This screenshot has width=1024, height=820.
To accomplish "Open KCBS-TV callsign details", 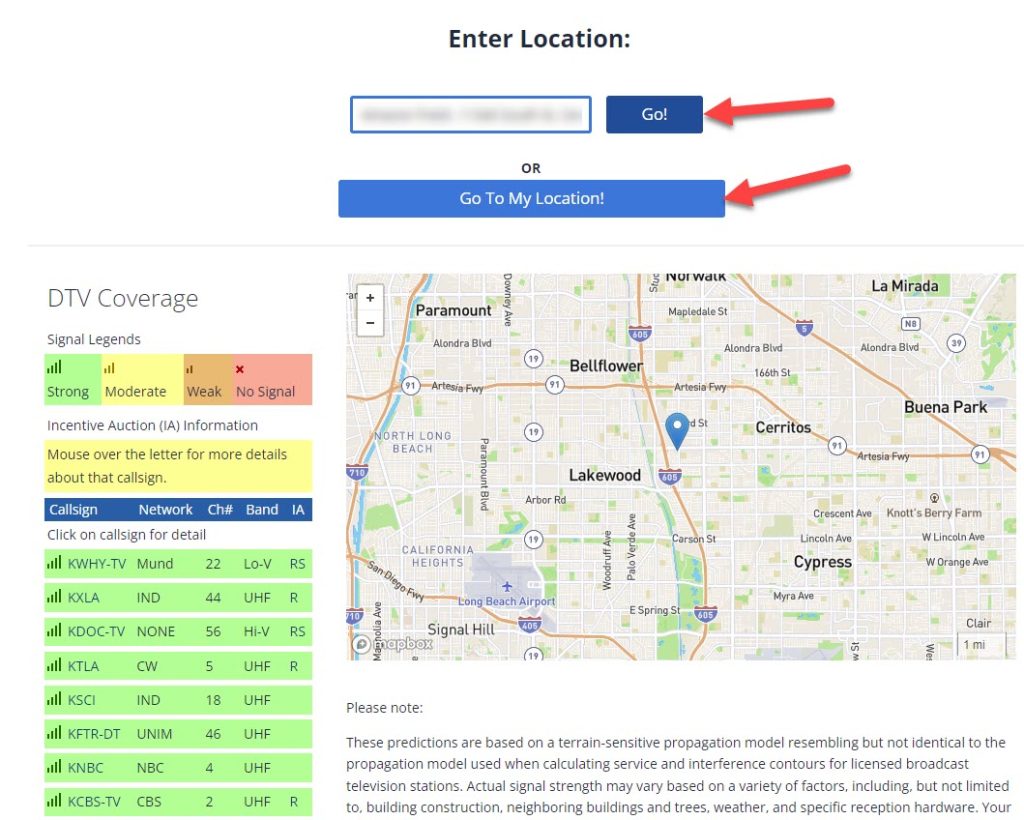I will [x=94, y=802].
